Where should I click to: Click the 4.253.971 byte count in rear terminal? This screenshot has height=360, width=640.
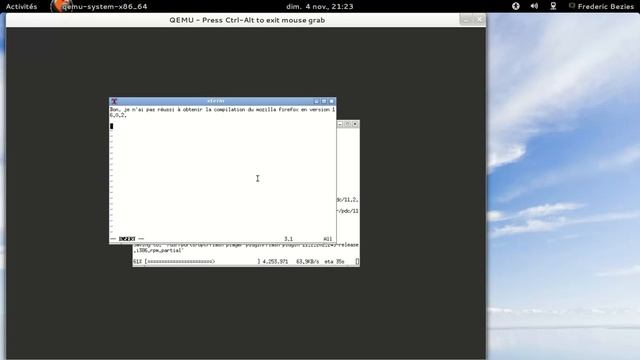click(275, 261)
